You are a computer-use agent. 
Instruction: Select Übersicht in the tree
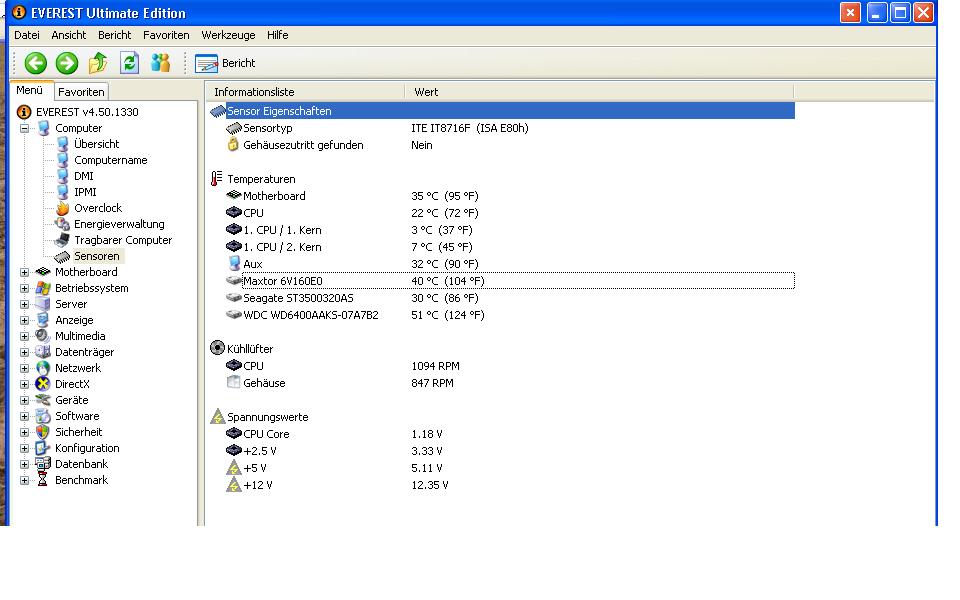pyautogui.click(x=96, y=144)
